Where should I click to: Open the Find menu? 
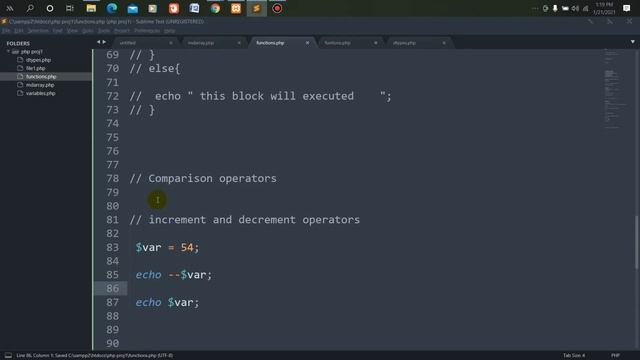58,31
